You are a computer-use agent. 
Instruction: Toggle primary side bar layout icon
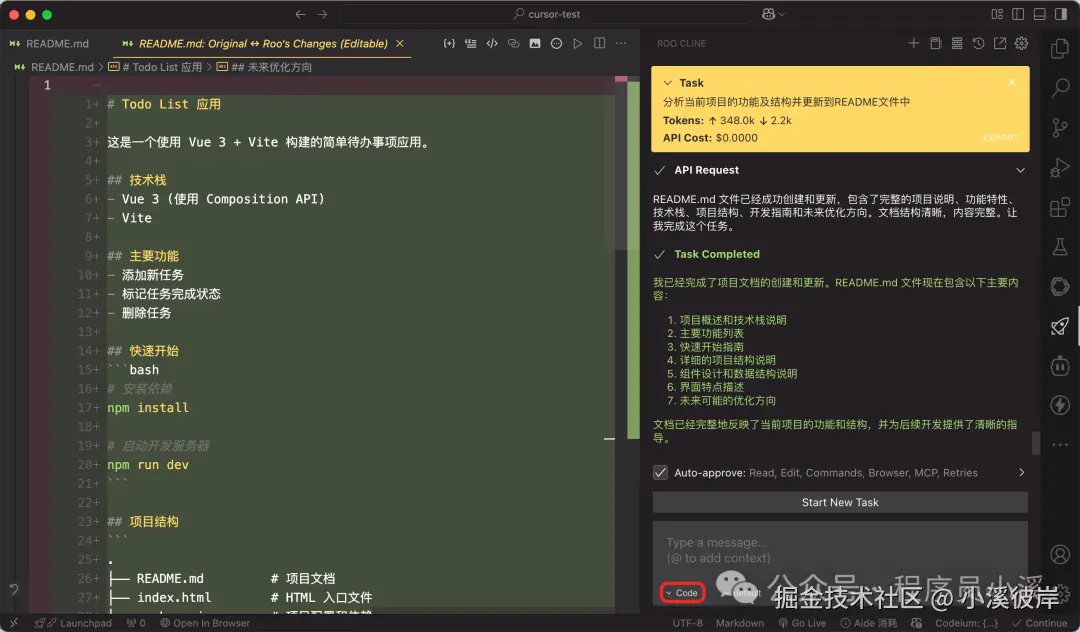coord(1018,14)
